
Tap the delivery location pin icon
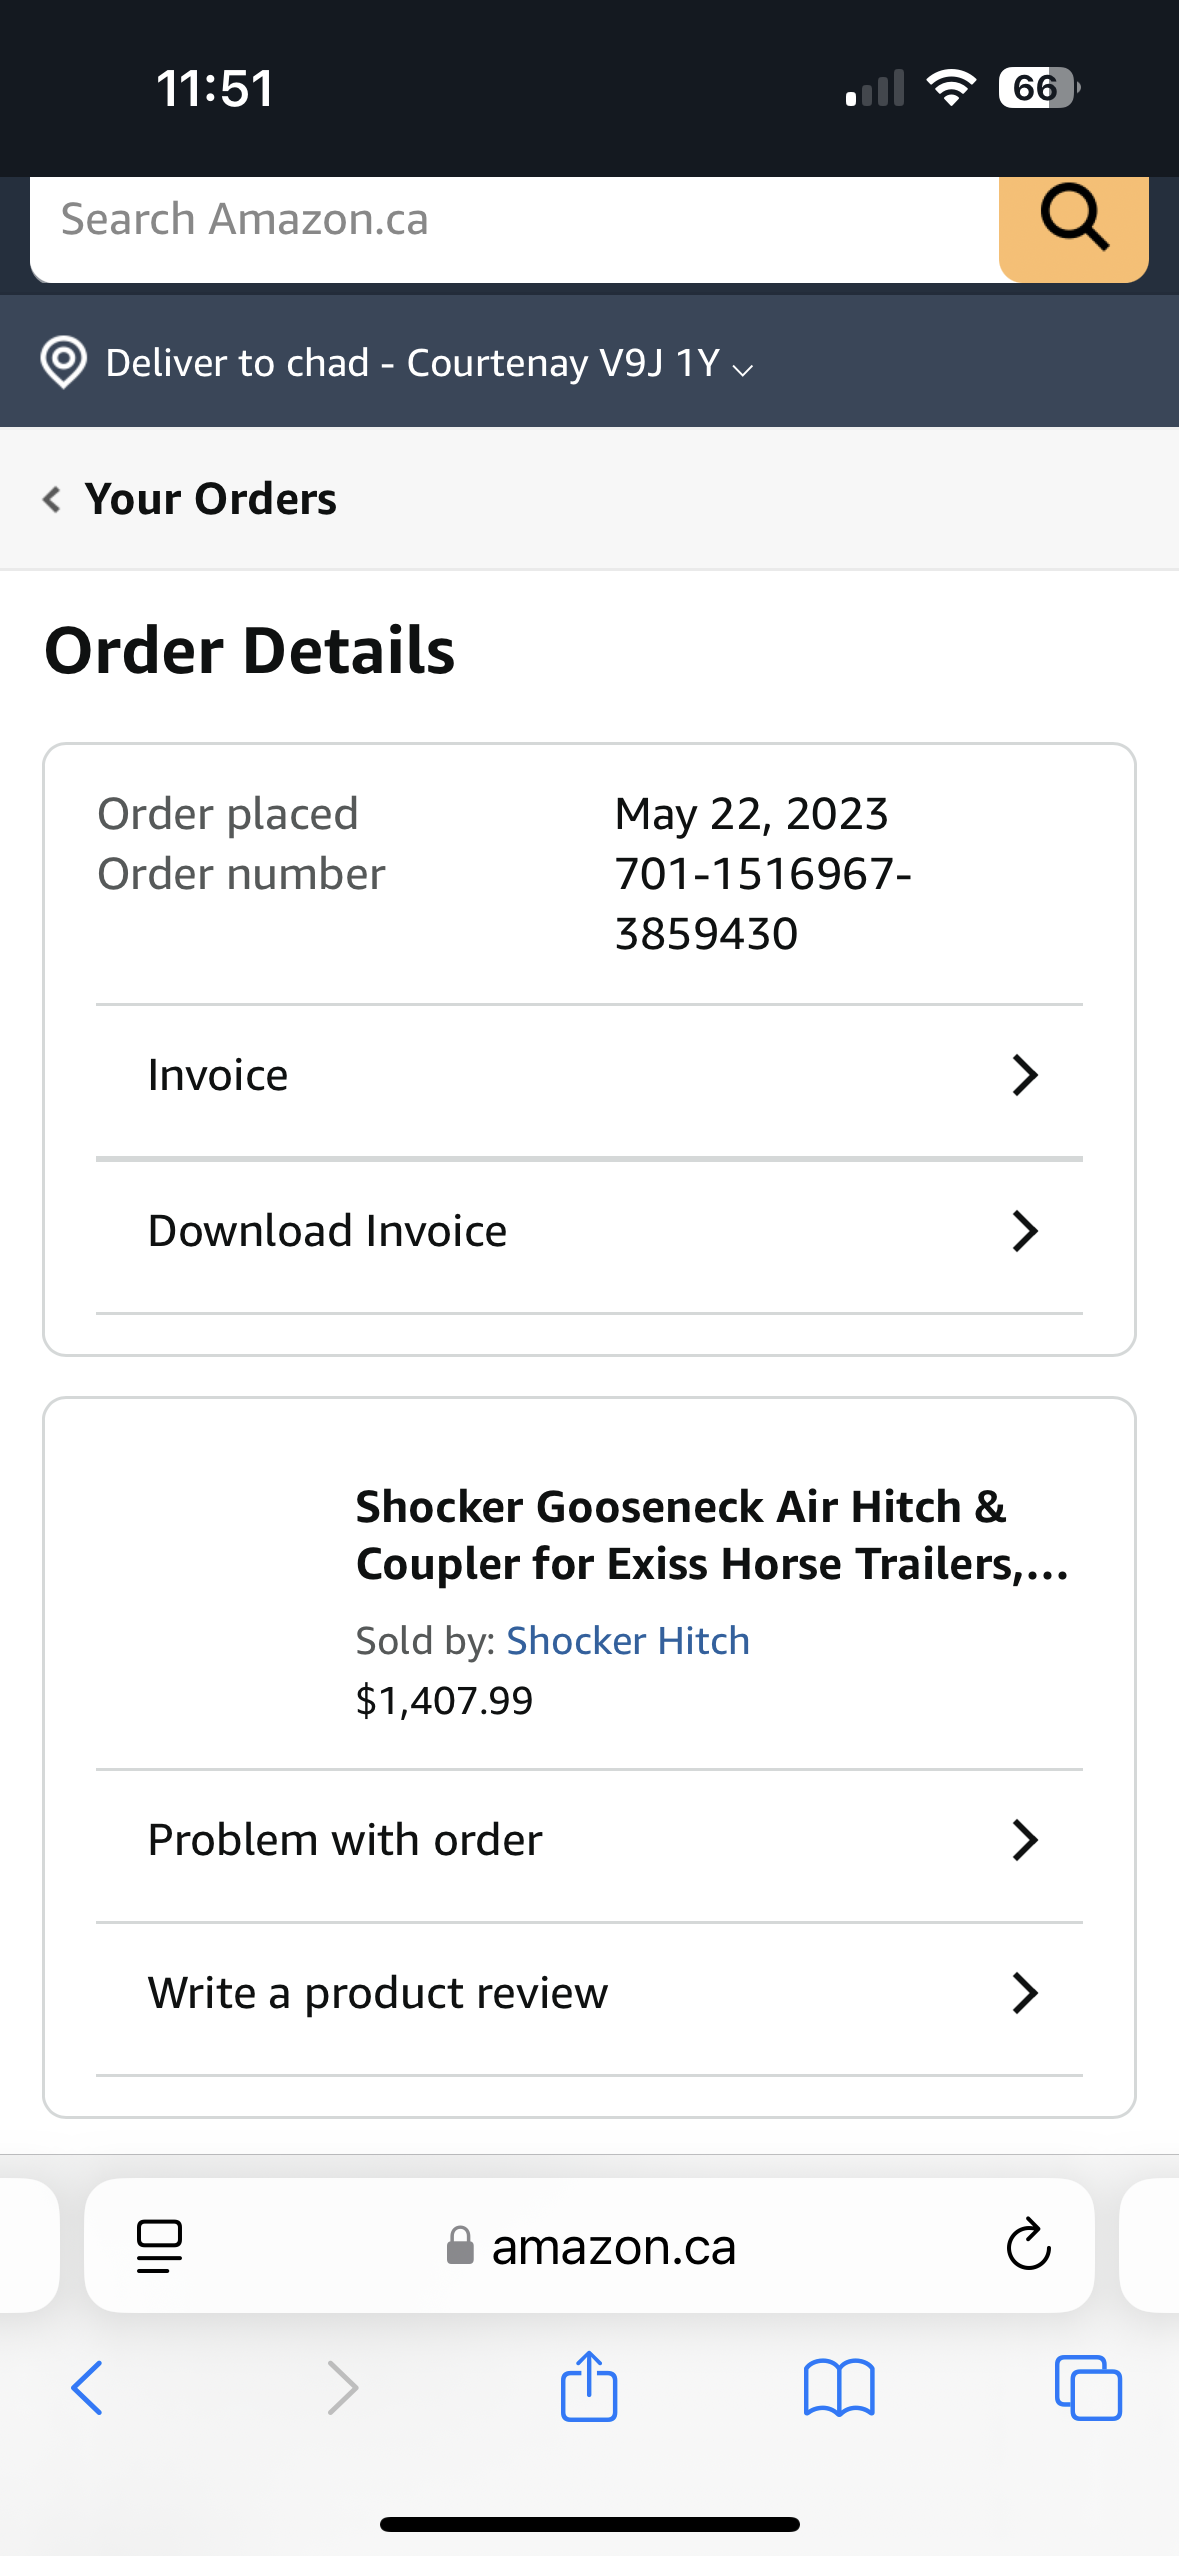pyautogui.click(x=63, y=362)
